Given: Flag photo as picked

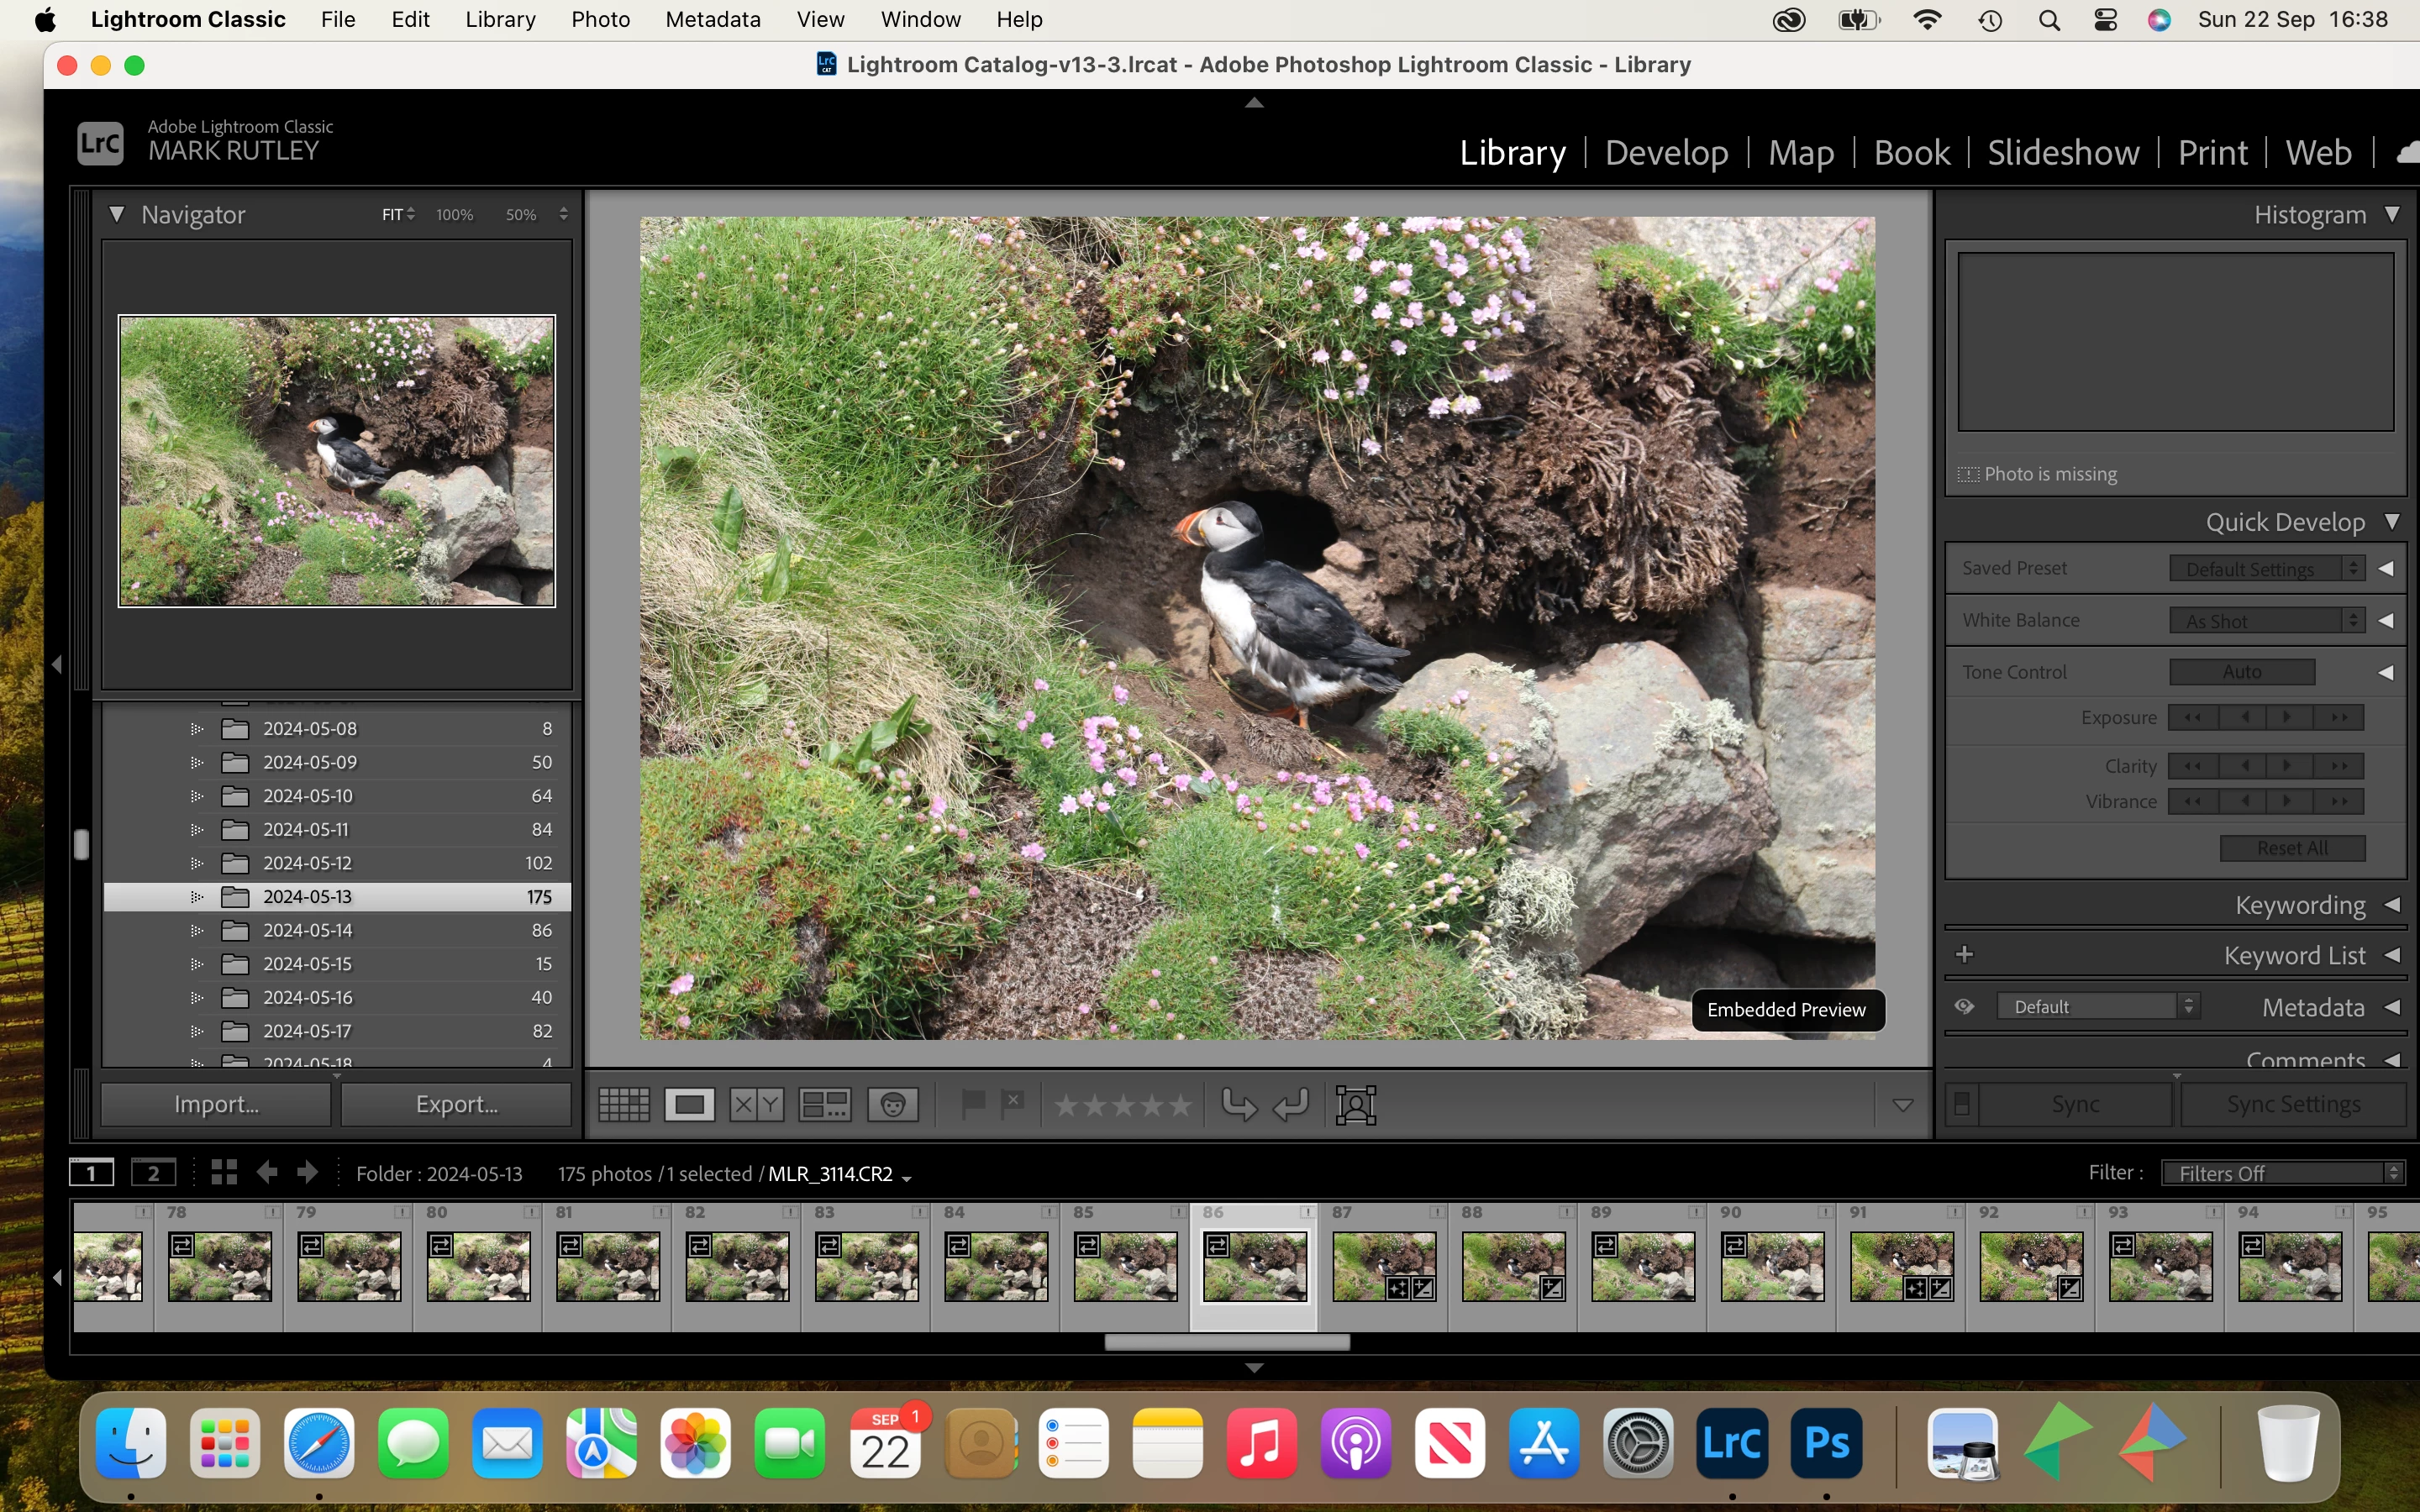Looking at the screenshot, I should (x=972, y=1103).
